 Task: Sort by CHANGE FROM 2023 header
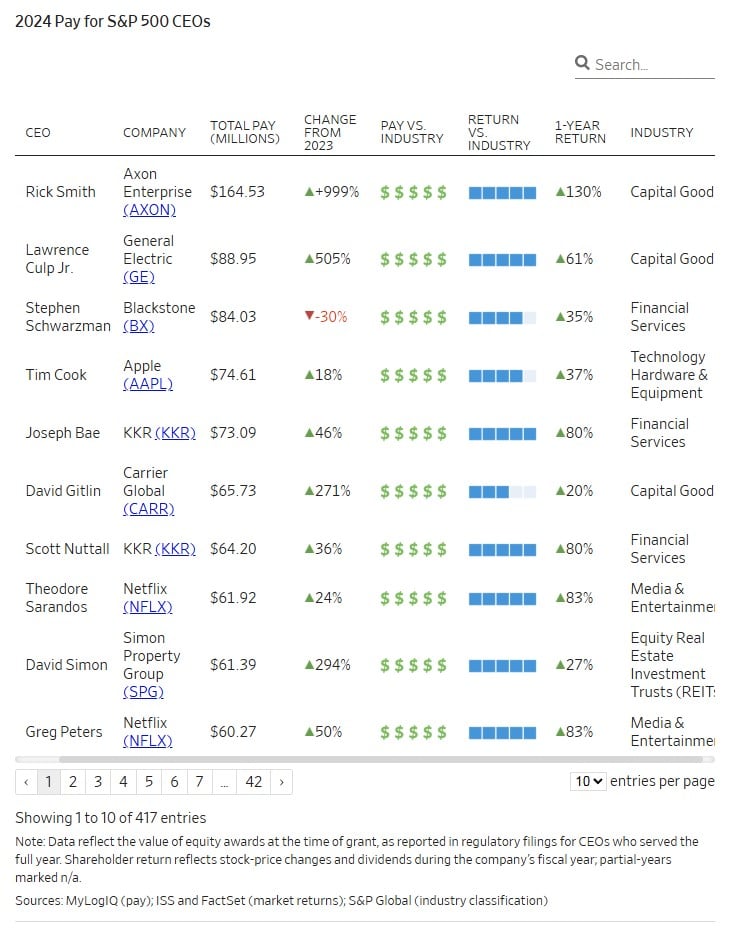click(330, 132)
